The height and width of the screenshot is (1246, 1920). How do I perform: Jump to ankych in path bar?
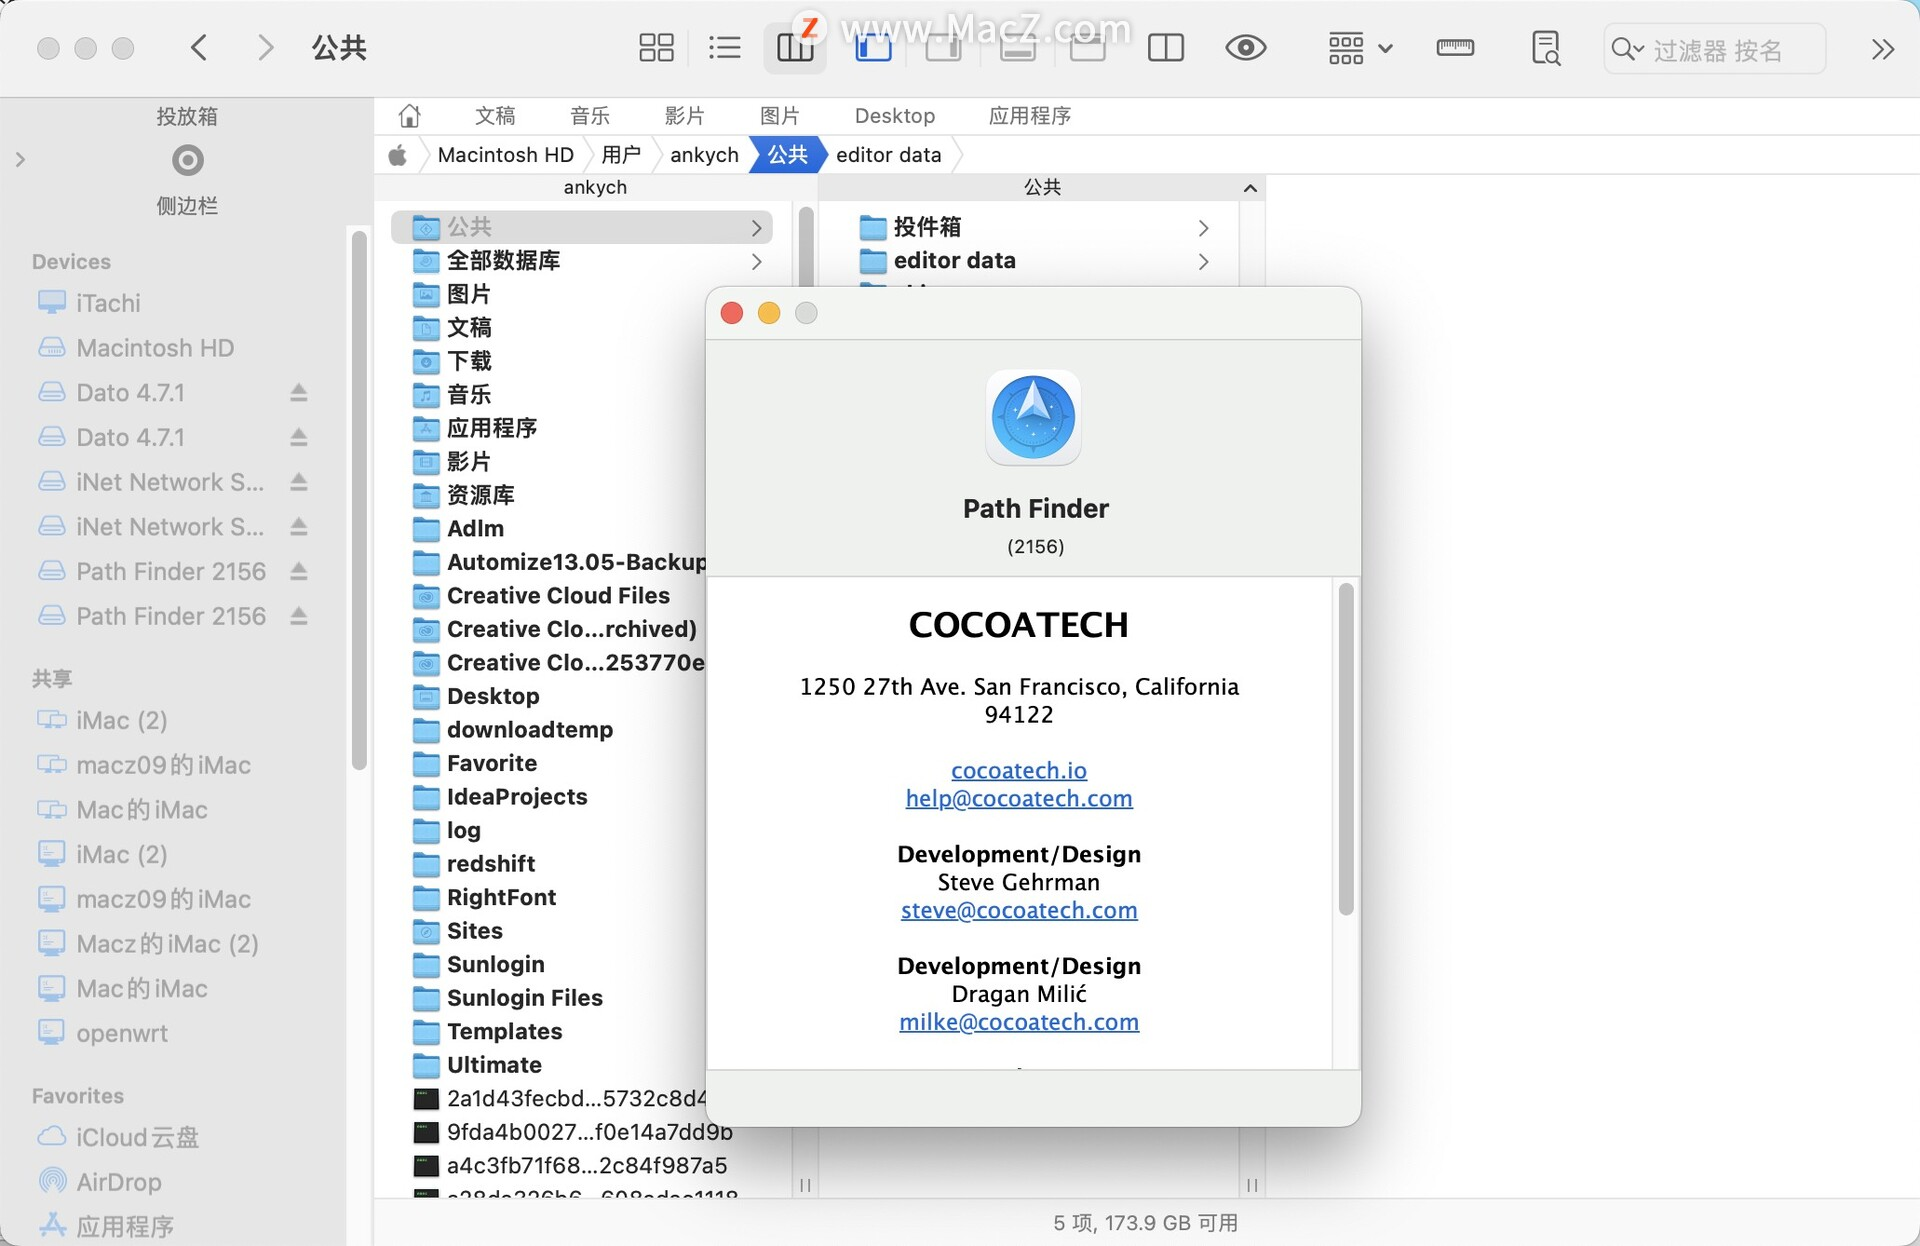click(704, 155)
